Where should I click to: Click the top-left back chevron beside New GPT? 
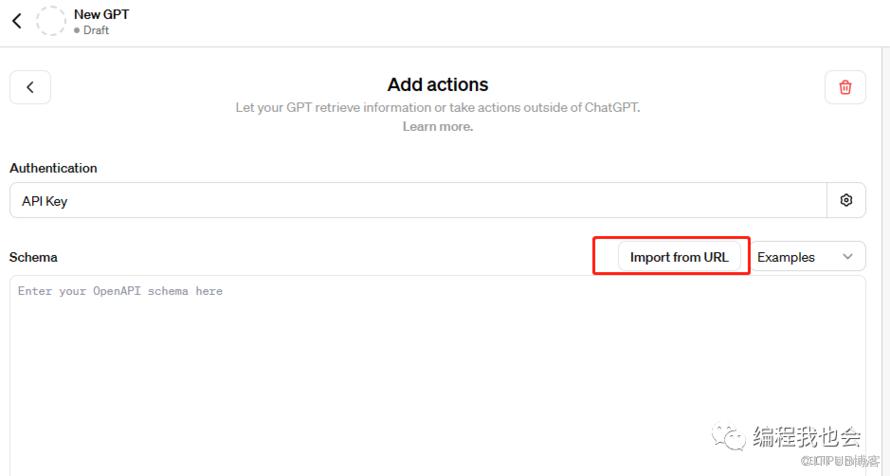pos(16,21)
